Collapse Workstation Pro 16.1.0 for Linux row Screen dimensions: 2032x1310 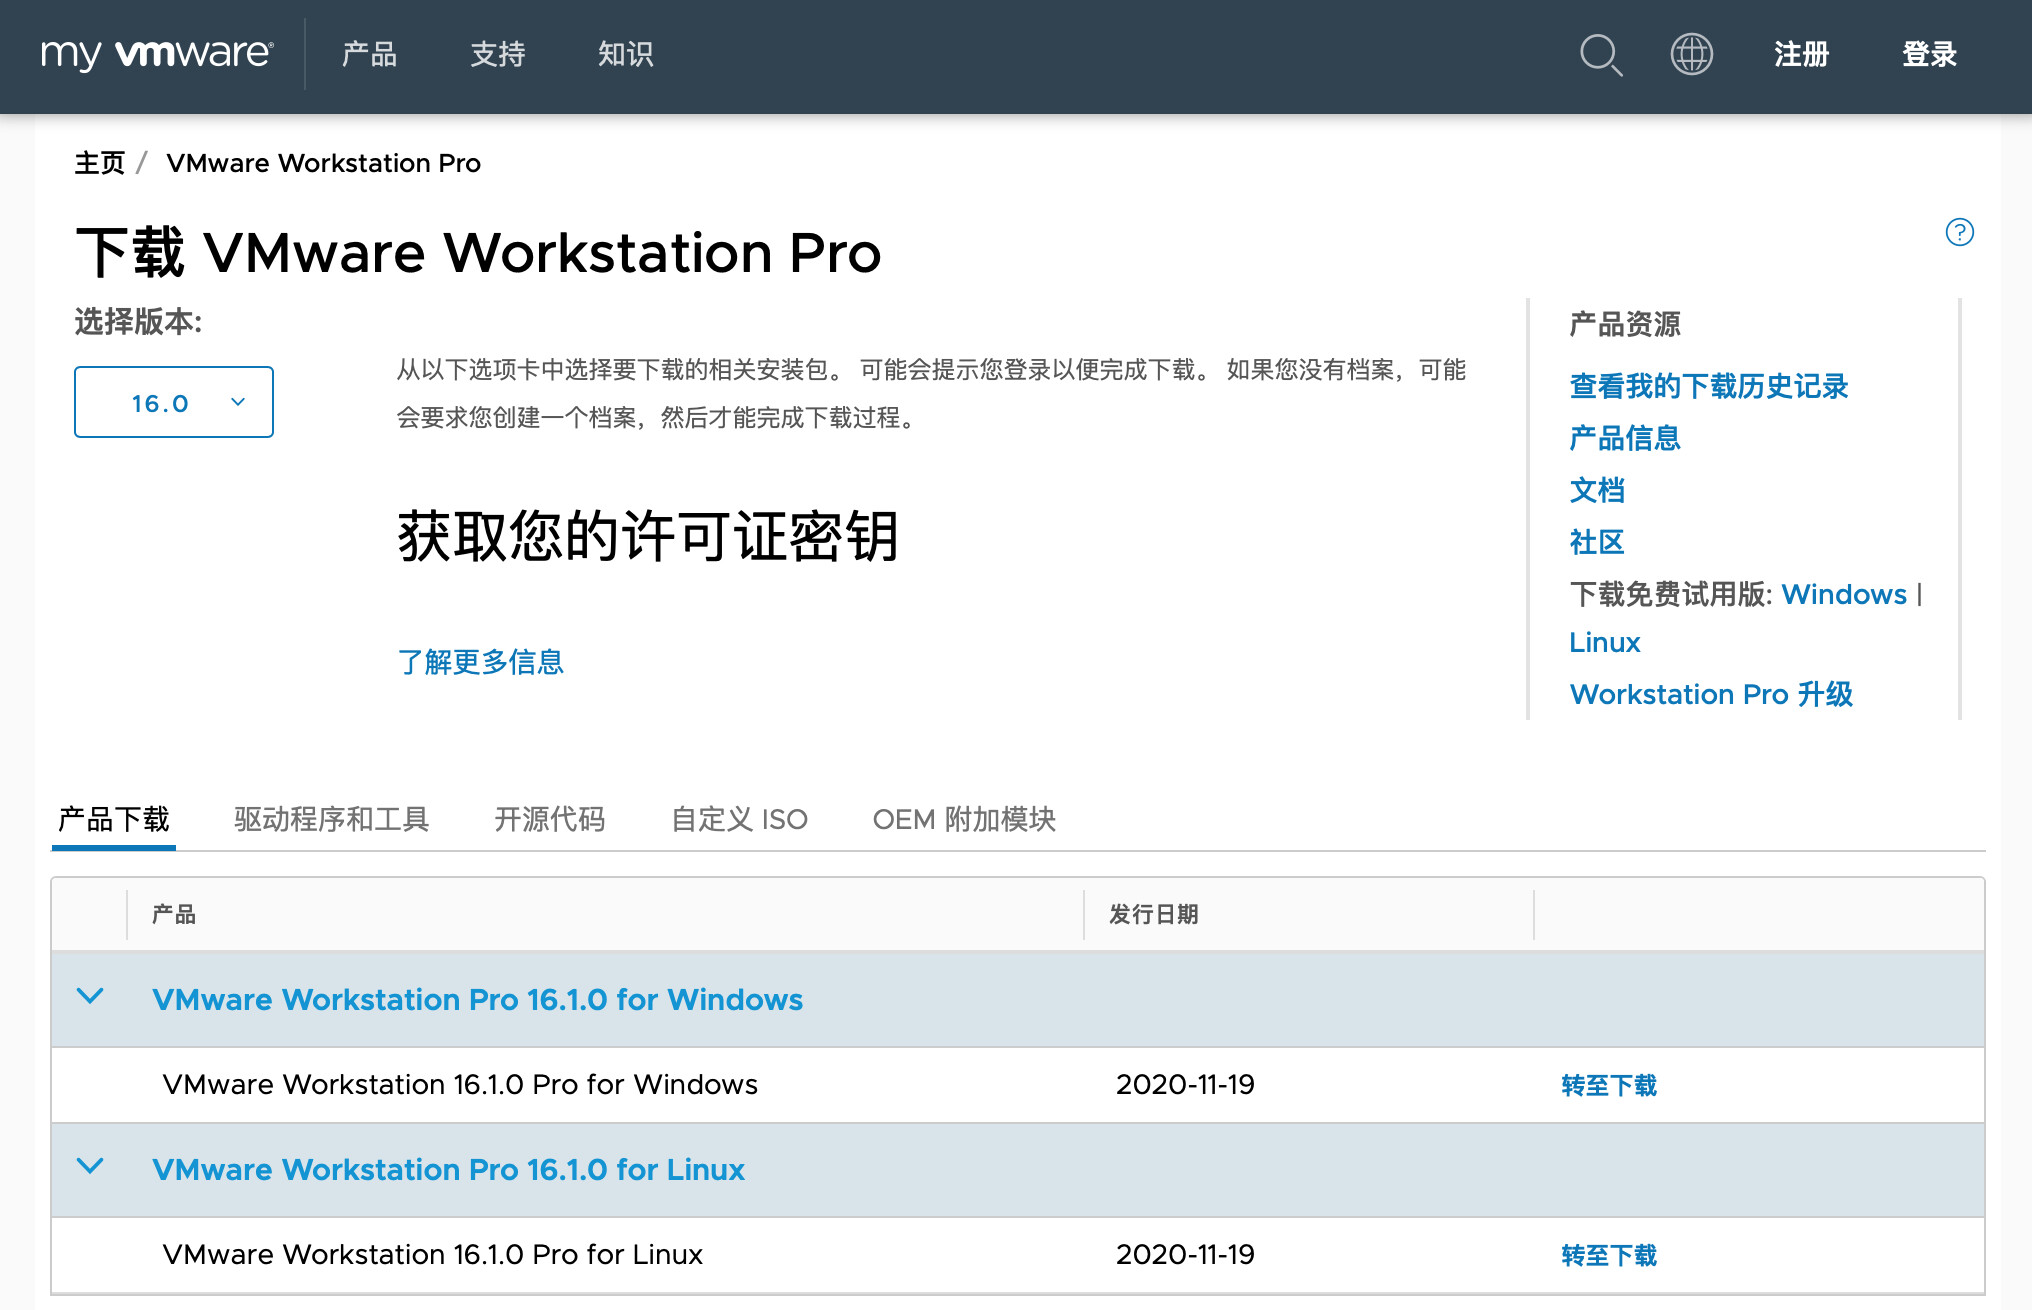90,1167
